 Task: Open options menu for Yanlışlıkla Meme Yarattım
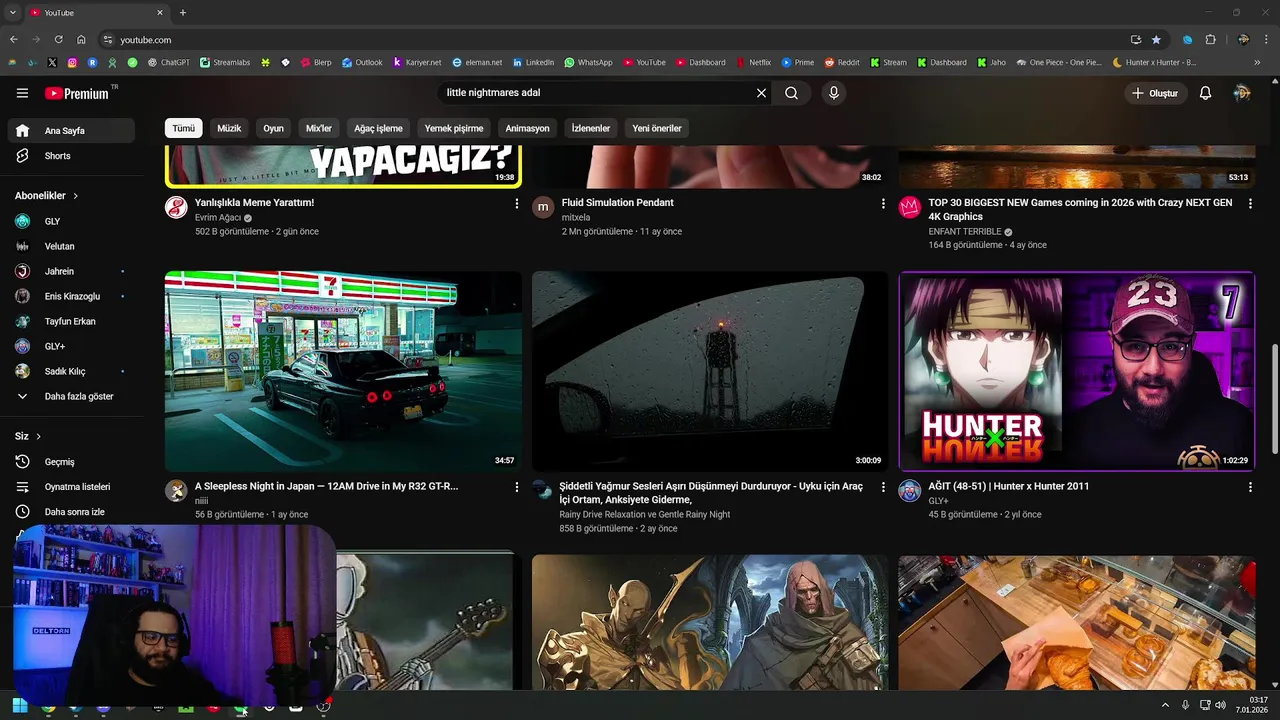pos(516,203)
